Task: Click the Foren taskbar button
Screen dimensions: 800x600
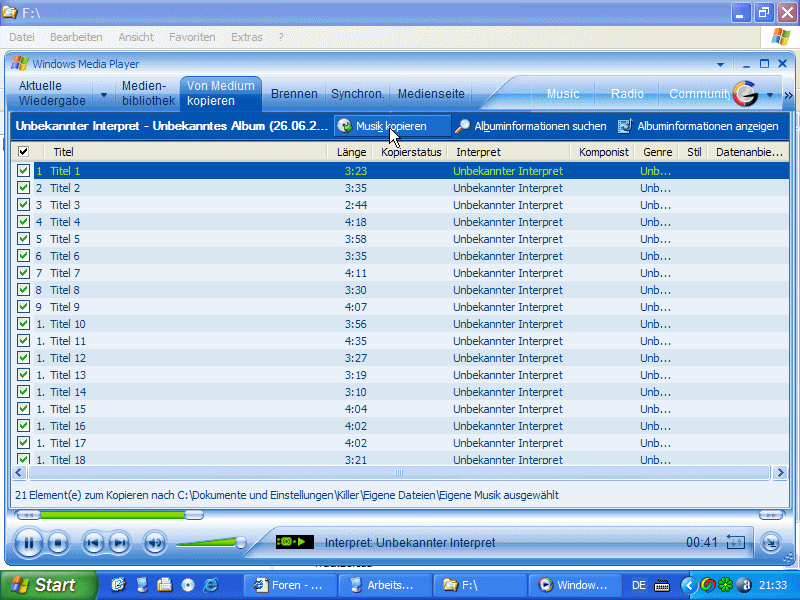Action: point(290,585)
